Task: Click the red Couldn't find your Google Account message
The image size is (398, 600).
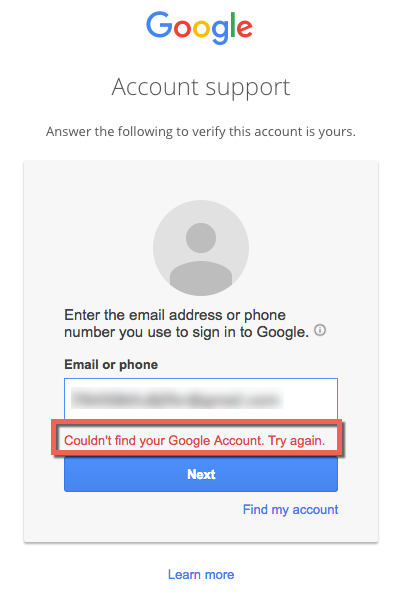Action: 194,440
